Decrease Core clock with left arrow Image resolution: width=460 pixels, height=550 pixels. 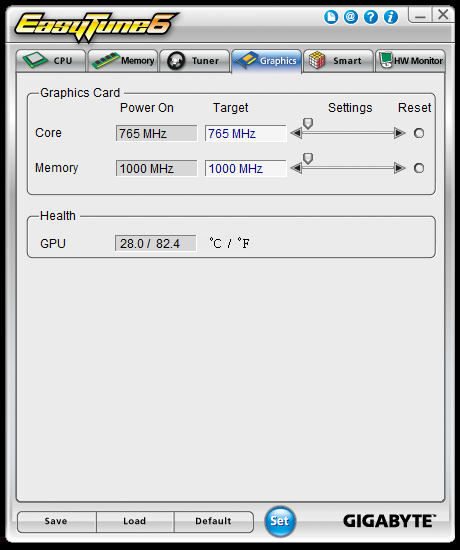pyautogui.click(x=296, y=133)
